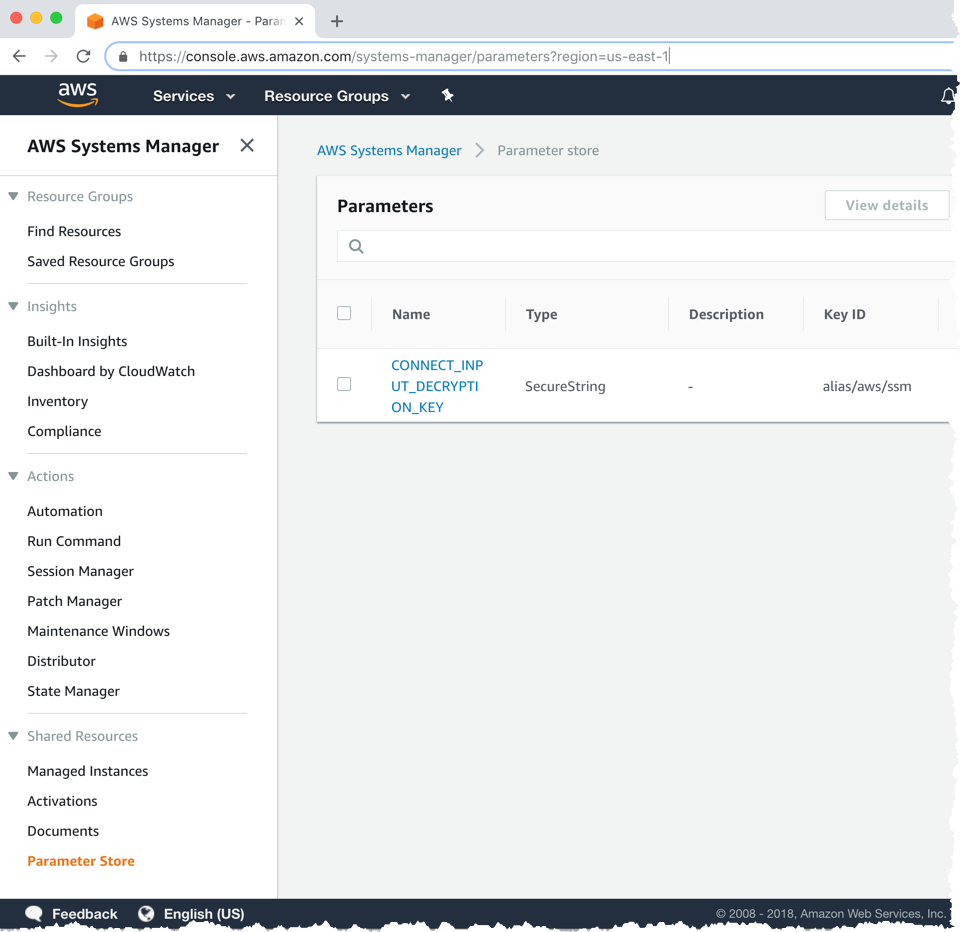
Task: Open Session Manager
Action: coord(80,571)
